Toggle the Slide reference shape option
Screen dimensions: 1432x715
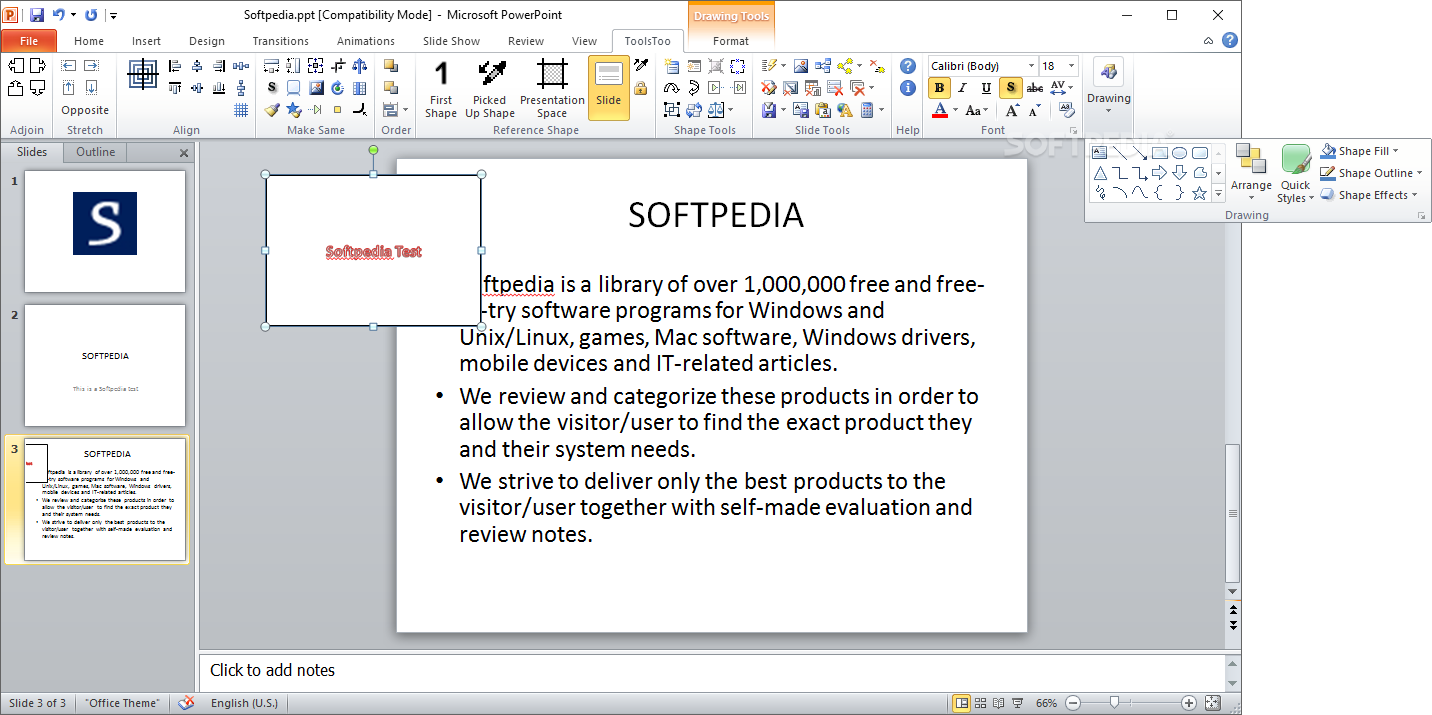tap(609, 89)
